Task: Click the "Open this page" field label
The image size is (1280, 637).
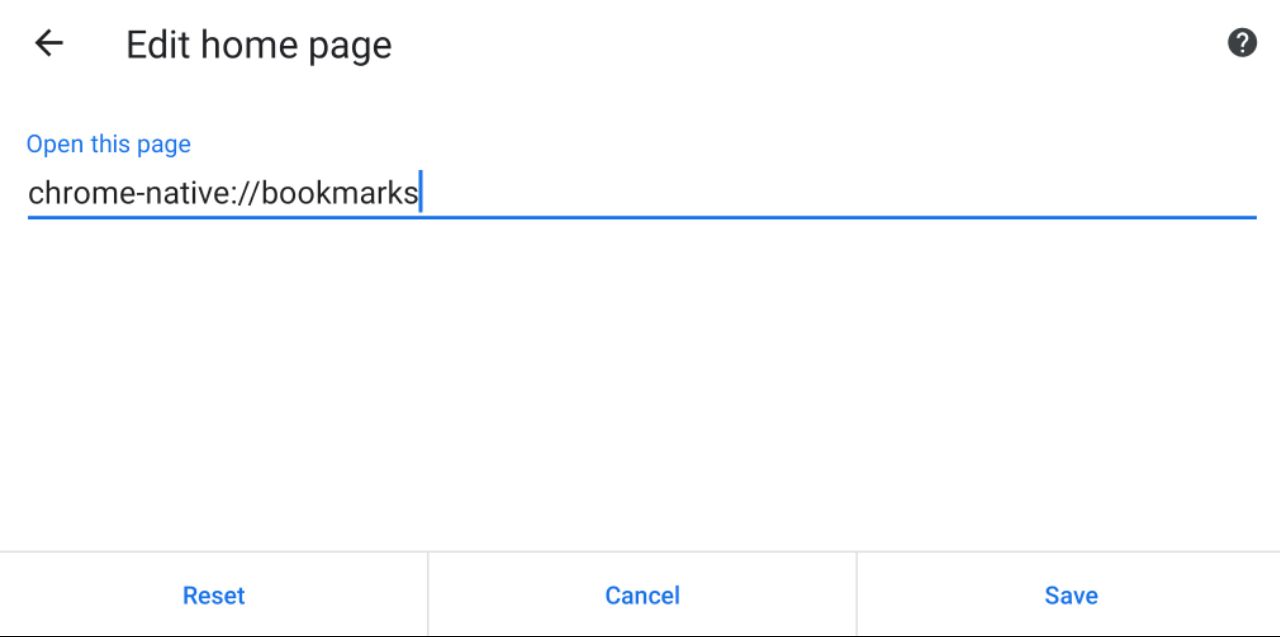Action: (108, 144)
